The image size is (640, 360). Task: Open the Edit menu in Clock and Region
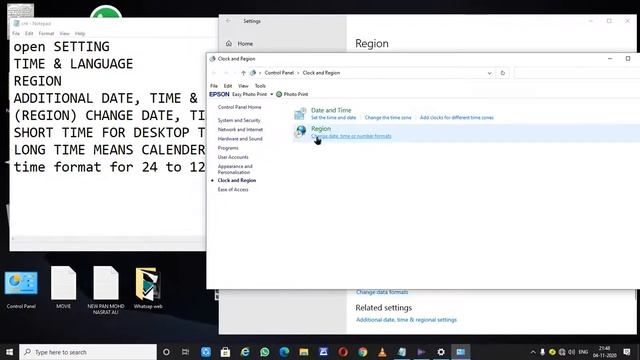coord(228,86)
